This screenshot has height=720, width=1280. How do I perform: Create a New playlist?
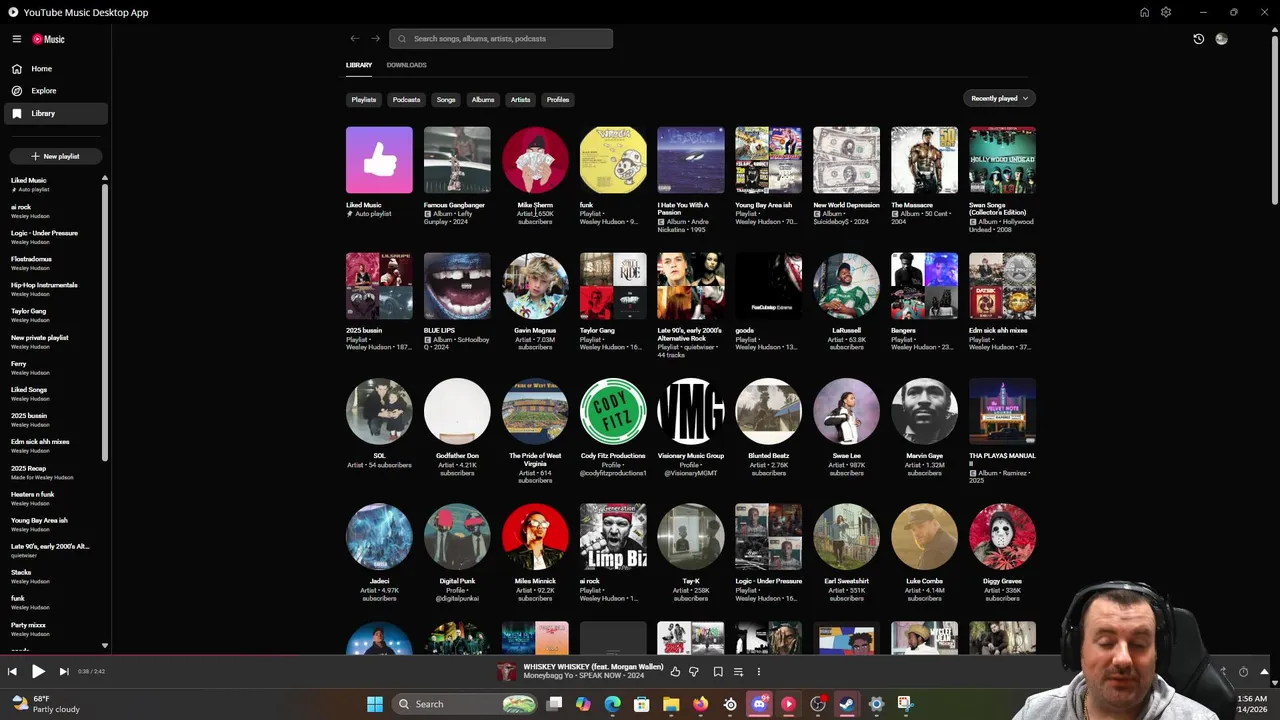pos(55,156)
